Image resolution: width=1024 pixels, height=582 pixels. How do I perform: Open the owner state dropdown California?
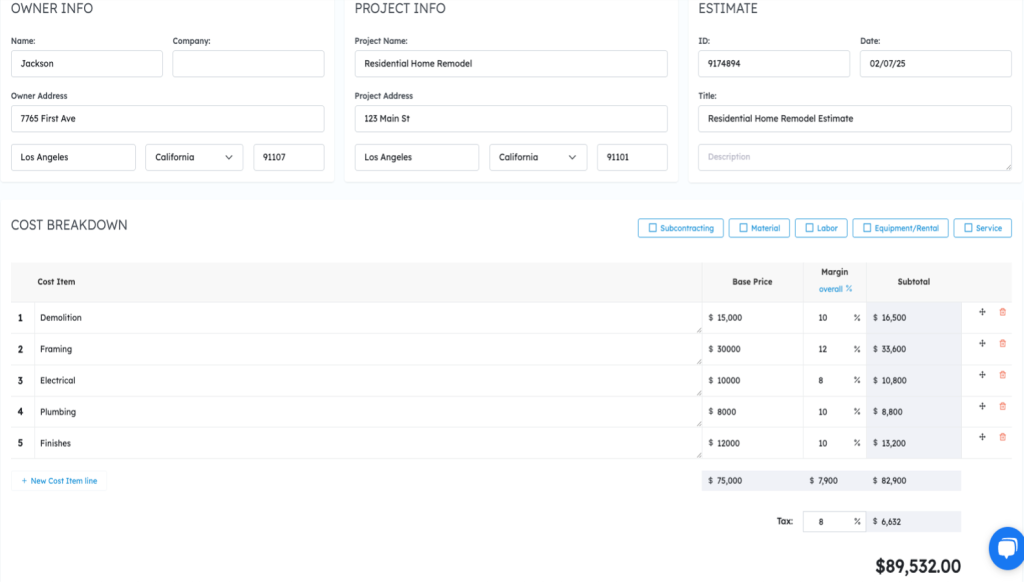click(194, 157)
